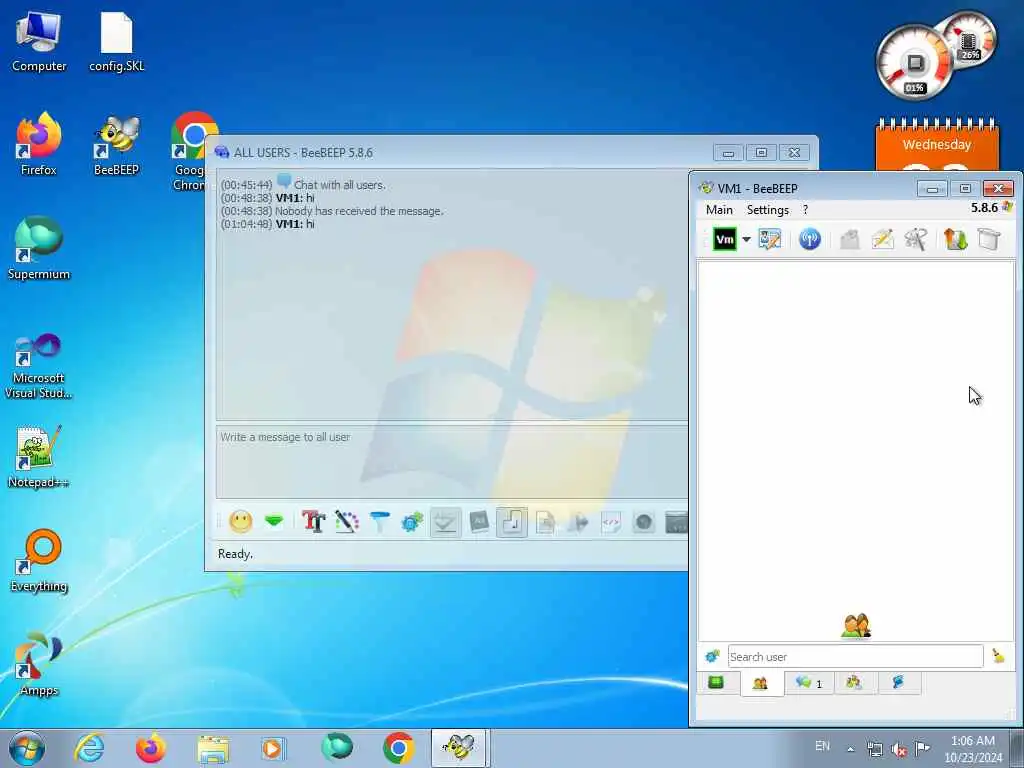Viewport: 1024px width, 768px height.
Task: Open the Ampps desktop shortcut
Action: 39,665
